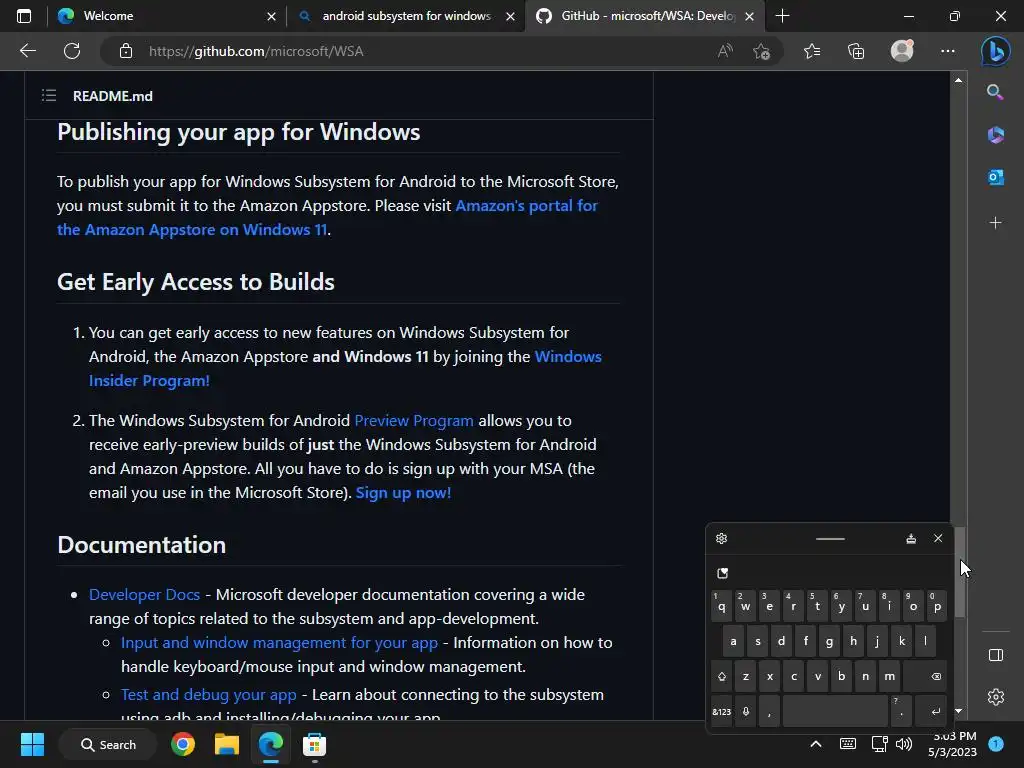Open touch keyboard settings gear

pyautogui.click(x=721, y=538)
